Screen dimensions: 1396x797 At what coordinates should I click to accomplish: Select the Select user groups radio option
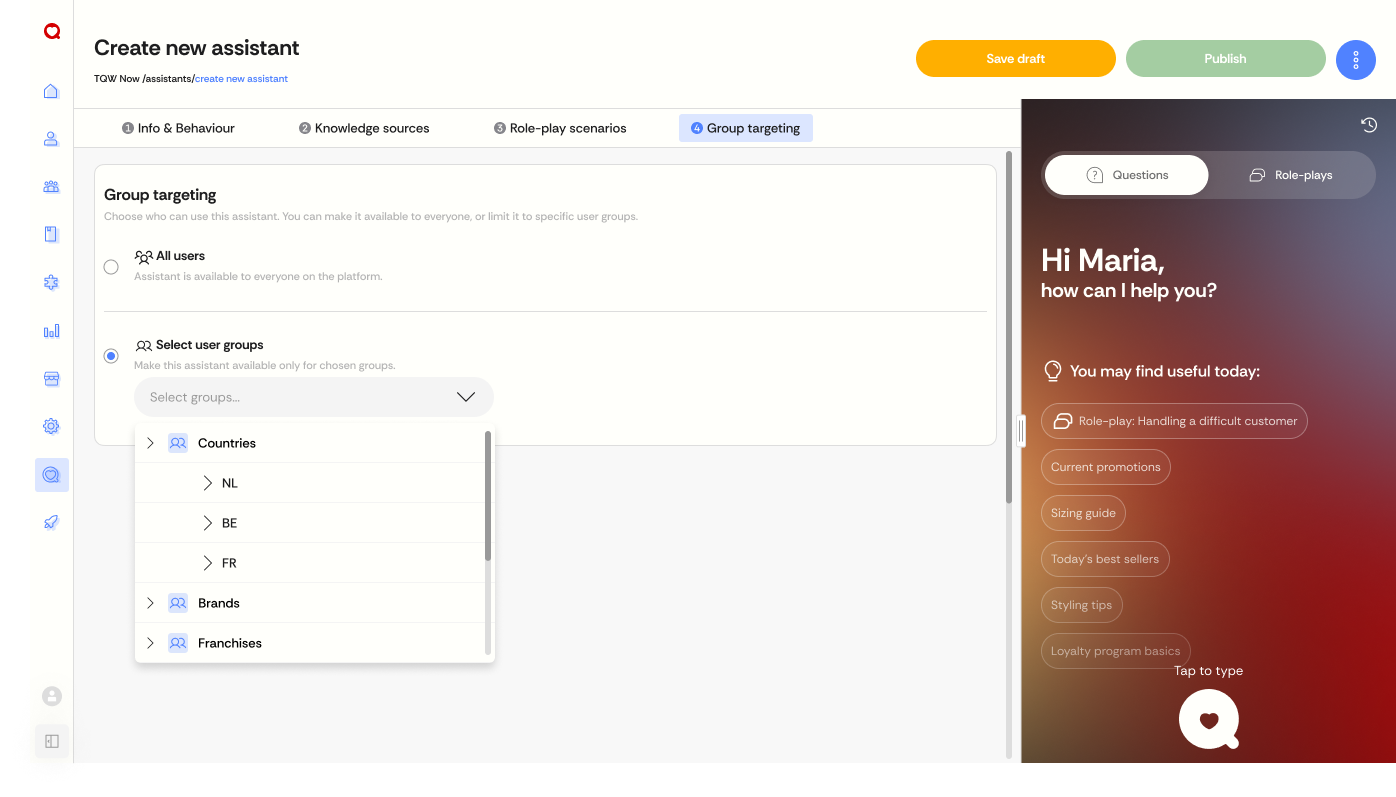tap(111, 355)
